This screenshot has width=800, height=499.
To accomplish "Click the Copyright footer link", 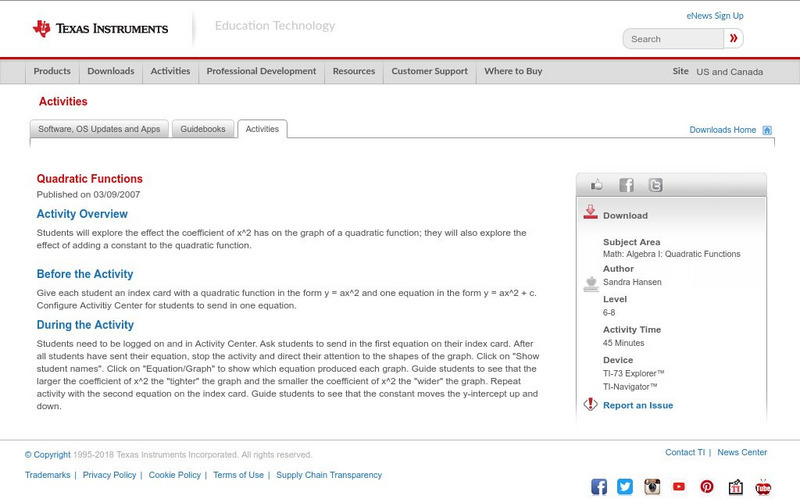I will pos(47,455).
